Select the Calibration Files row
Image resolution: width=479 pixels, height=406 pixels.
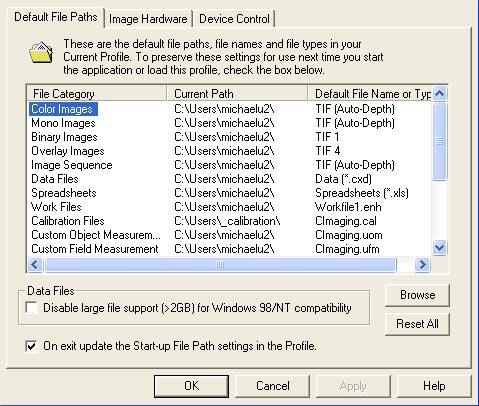click(228, 221)
